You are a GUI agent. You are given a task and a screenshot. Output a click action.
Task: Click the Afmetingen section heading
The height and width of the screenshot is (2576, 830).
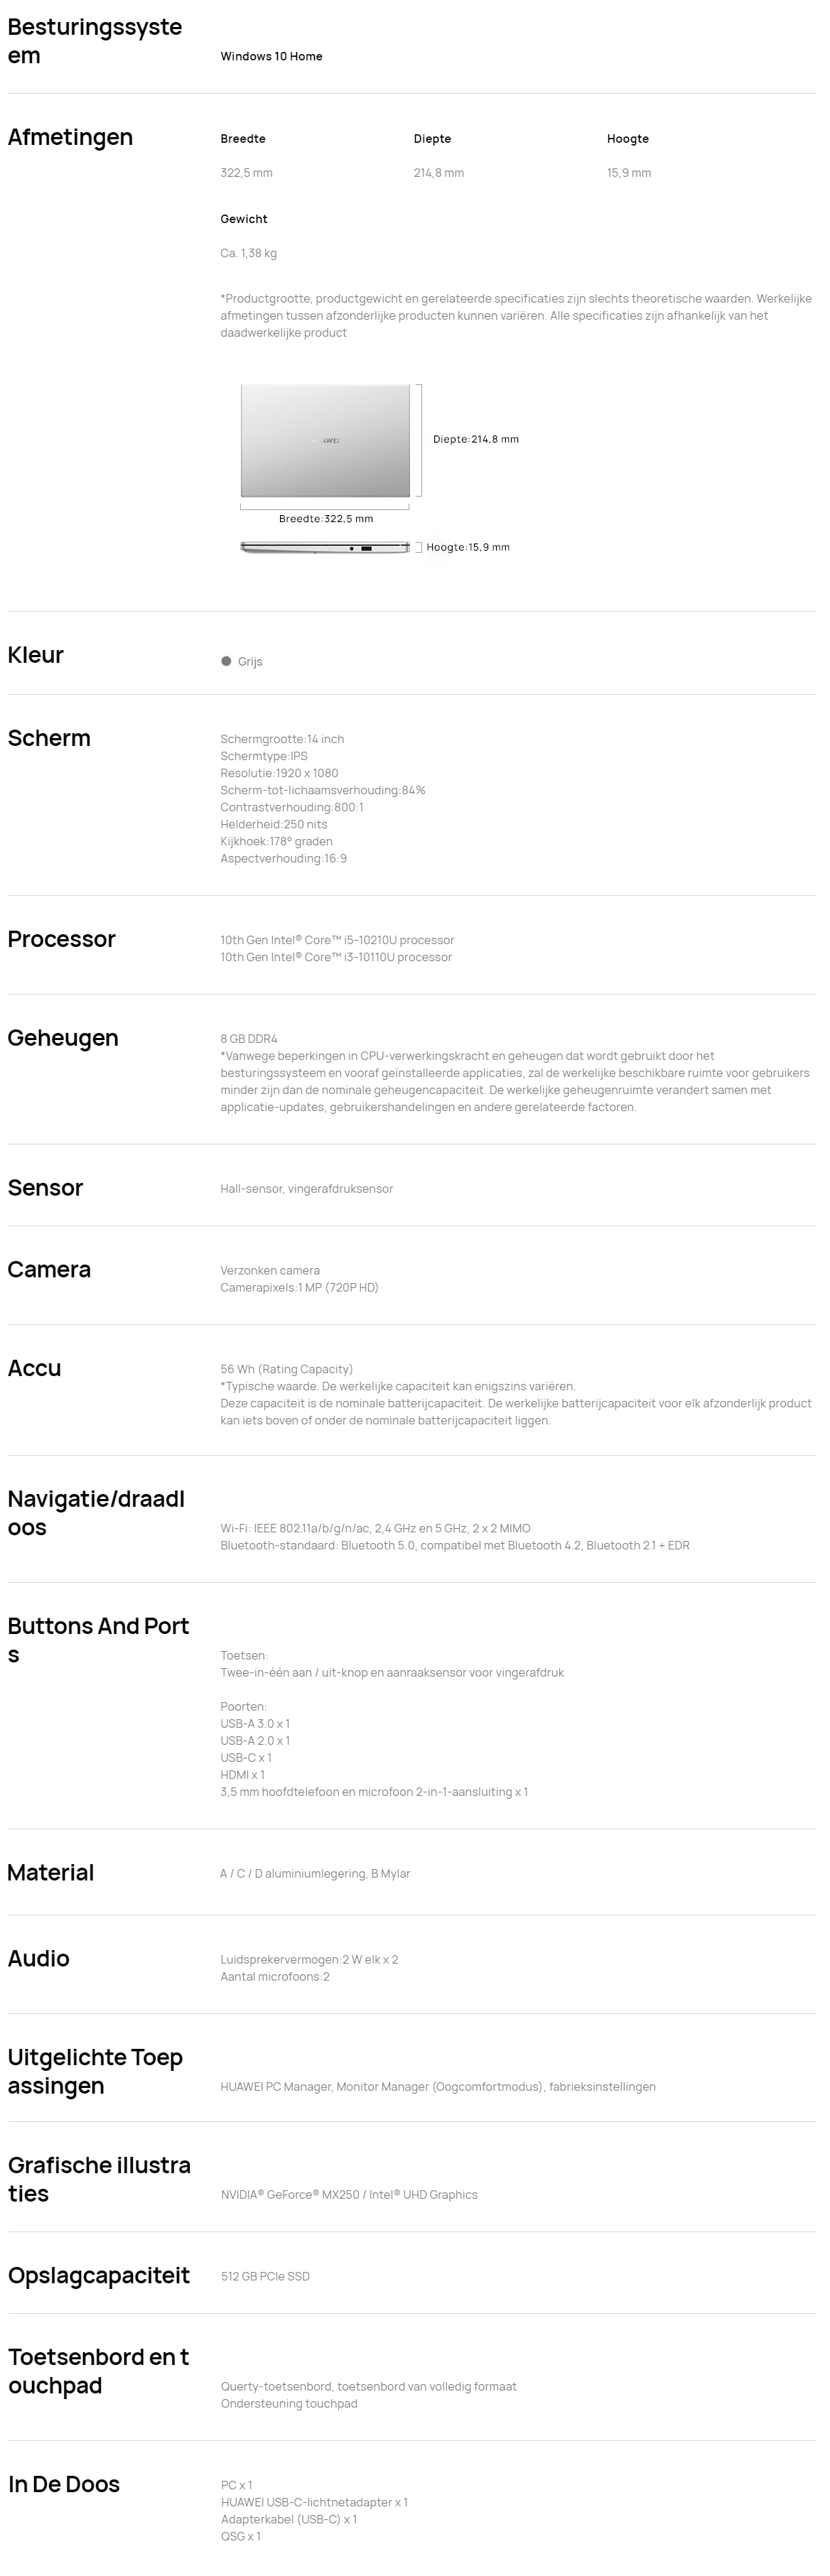(x=70, y=137)
